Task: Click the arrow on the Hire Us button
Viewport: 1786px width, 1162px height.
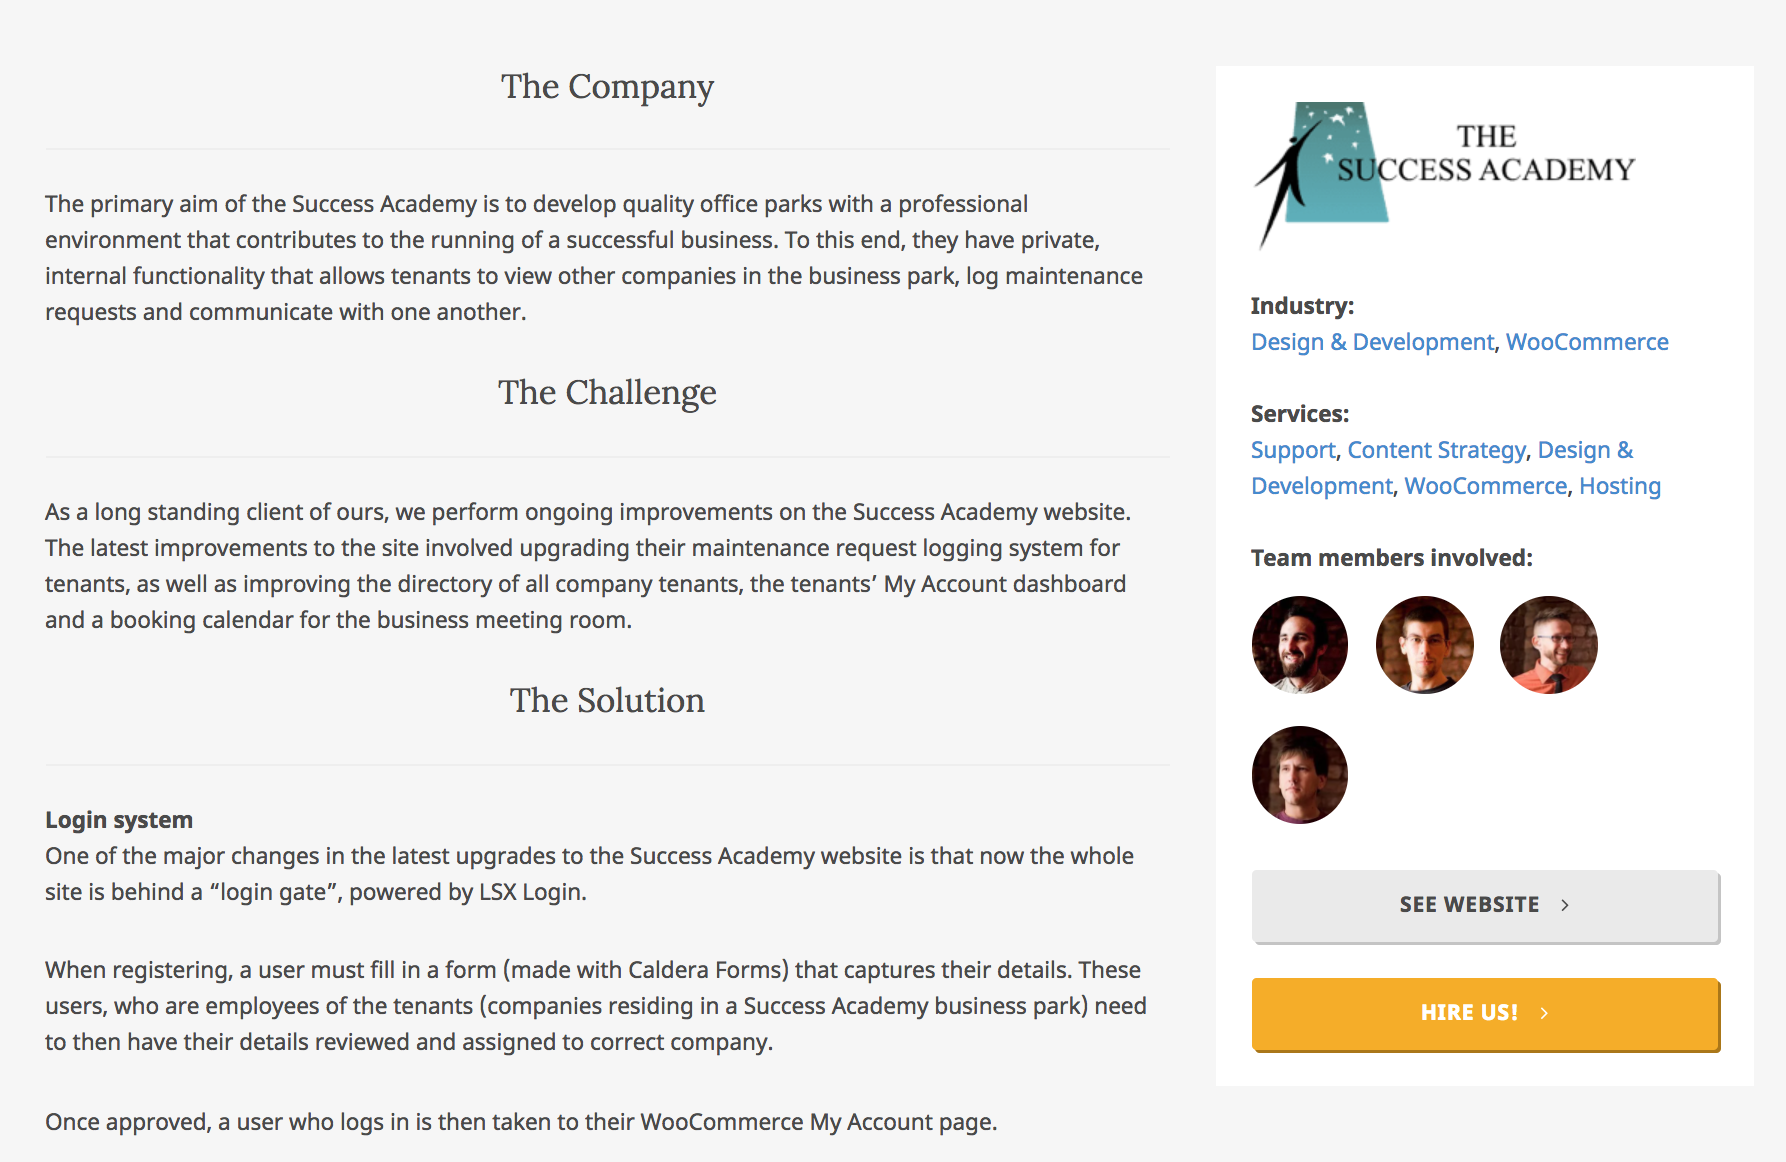Action: point(1544,1013)
